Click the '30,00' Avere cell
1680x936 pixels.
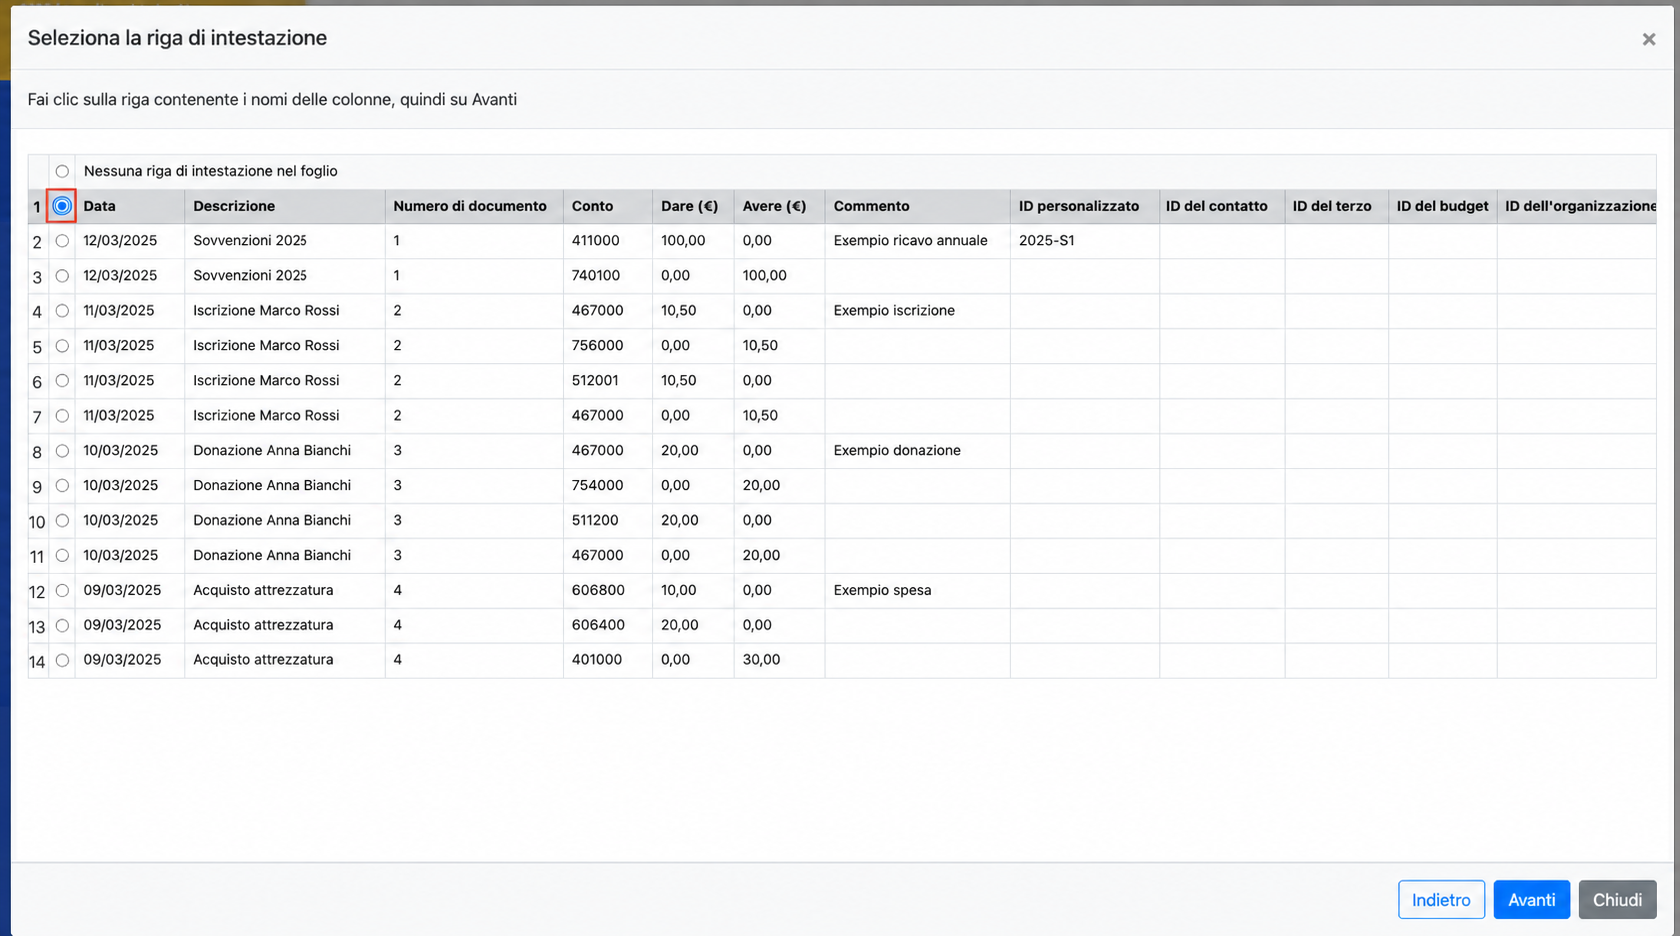tap(779, 661)
